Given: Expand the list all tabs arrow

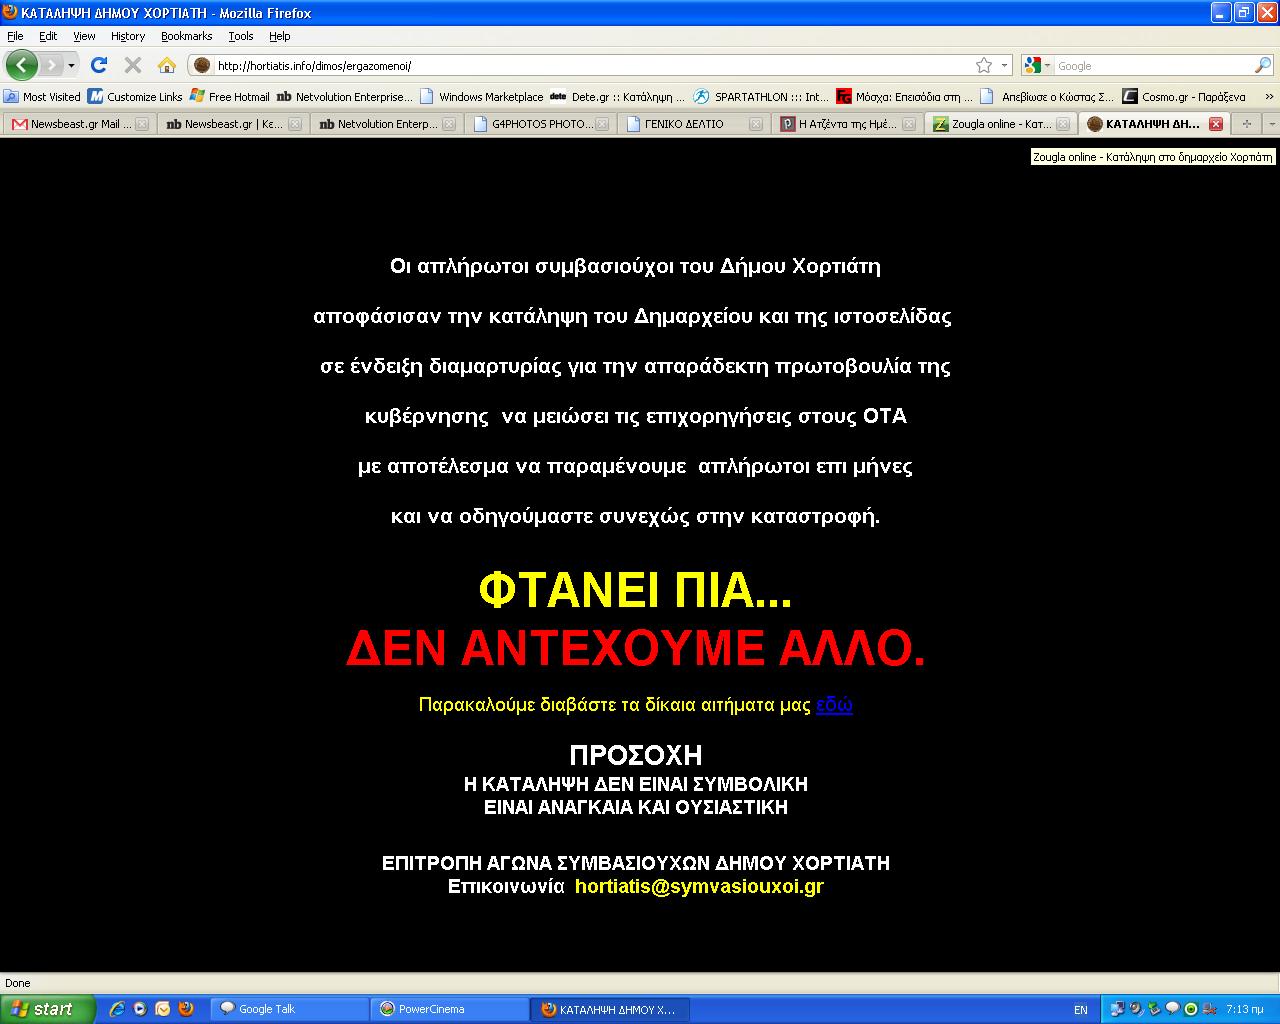Looking at the screenshot, I should click(x=1271, y=124).
